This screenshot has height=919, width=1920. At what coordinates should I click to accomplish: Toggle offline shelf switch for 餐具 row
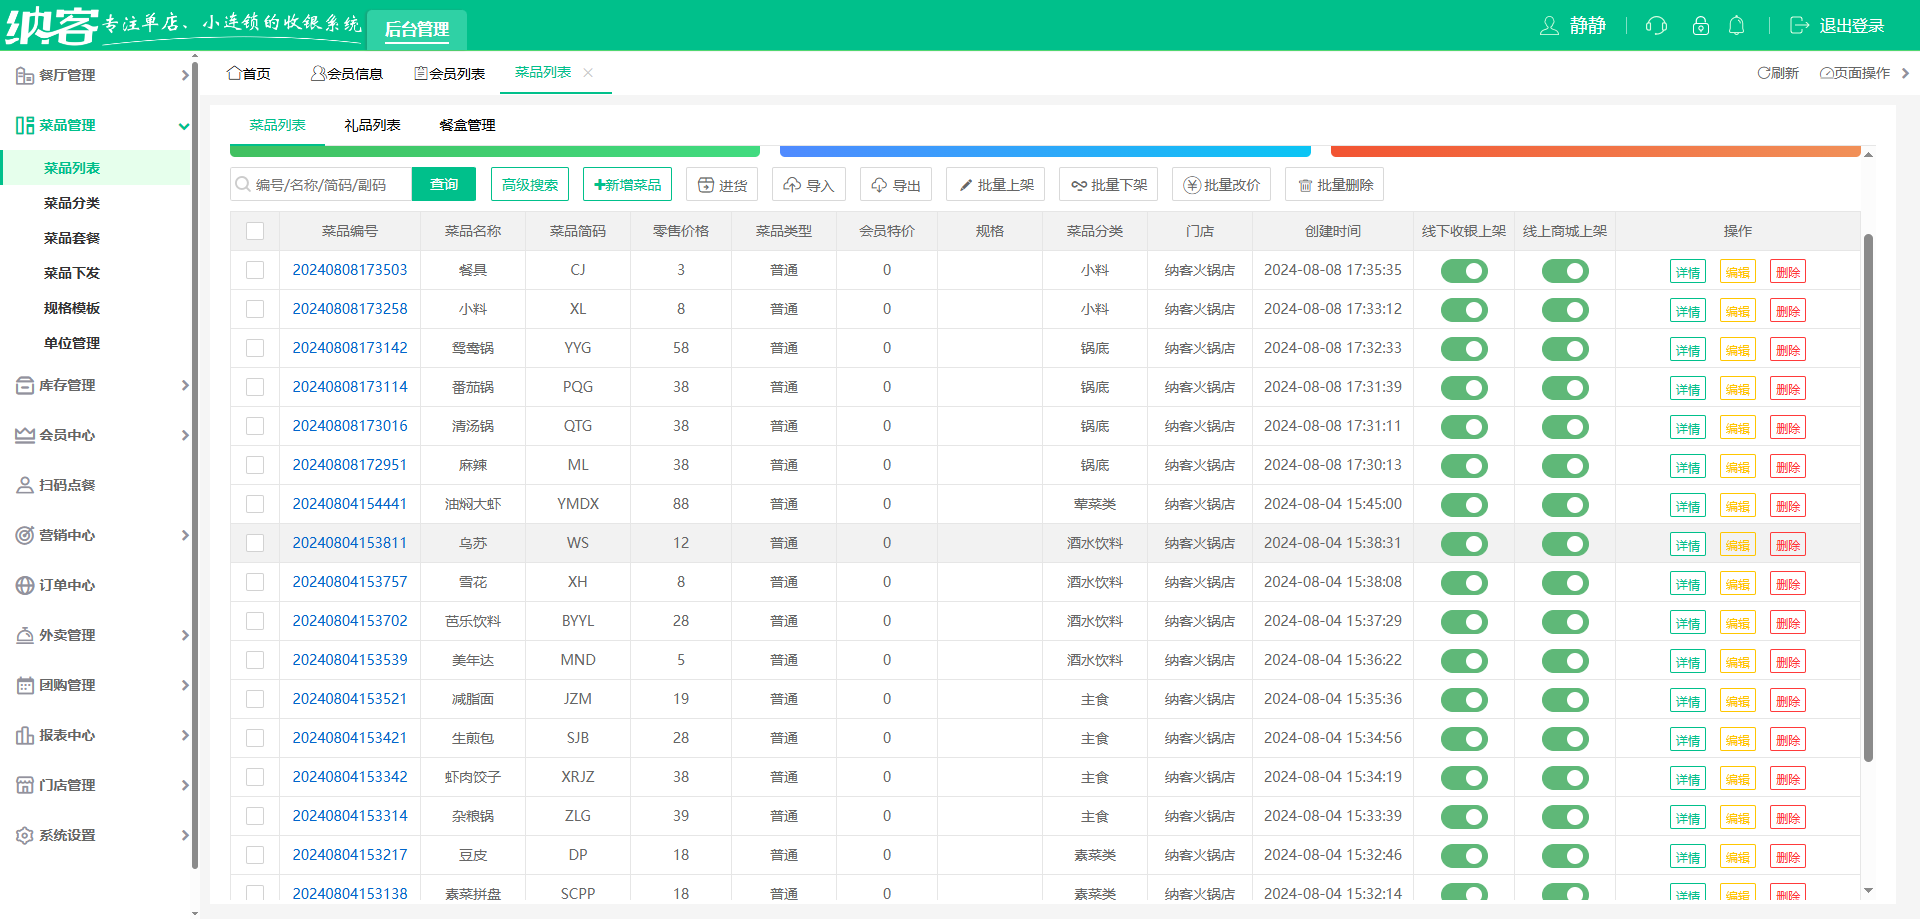(1464, 271)
